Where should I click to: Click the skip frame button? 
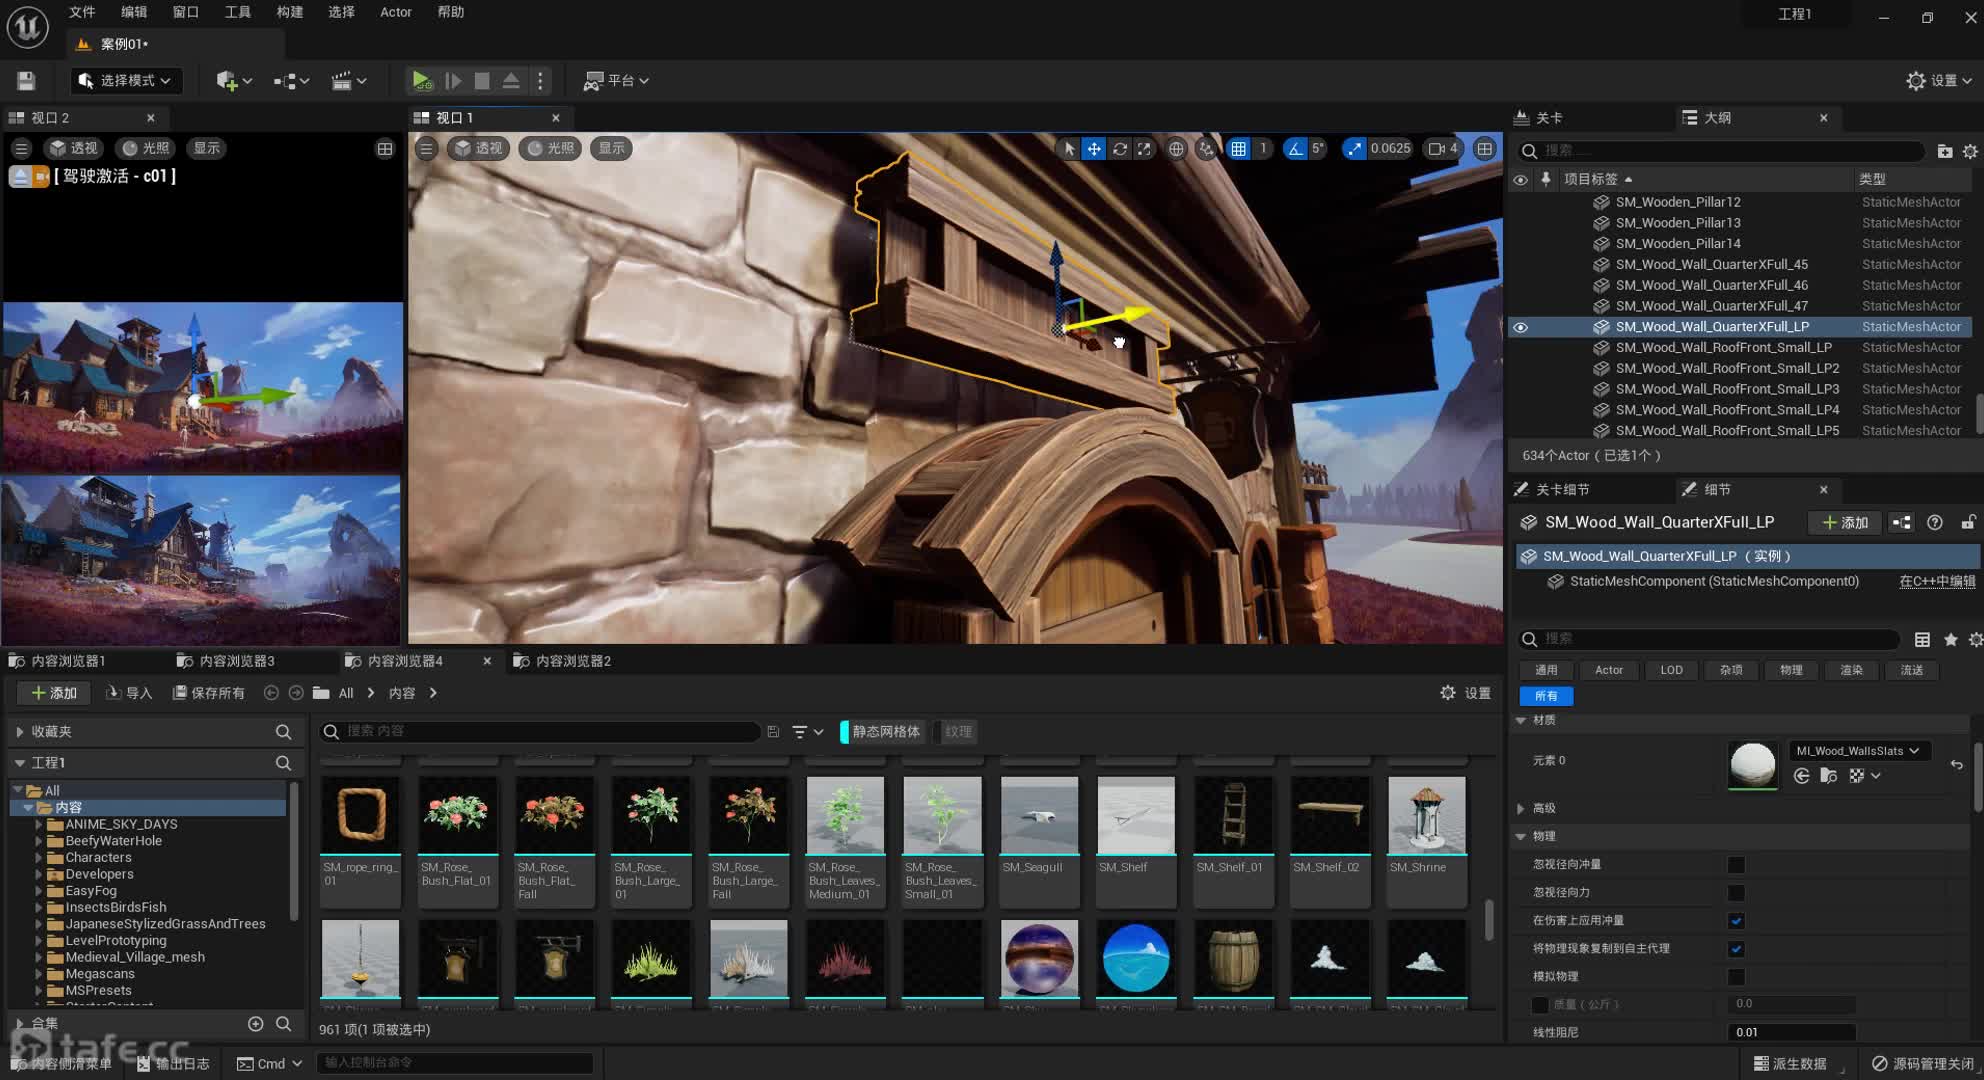pos(452,81)
